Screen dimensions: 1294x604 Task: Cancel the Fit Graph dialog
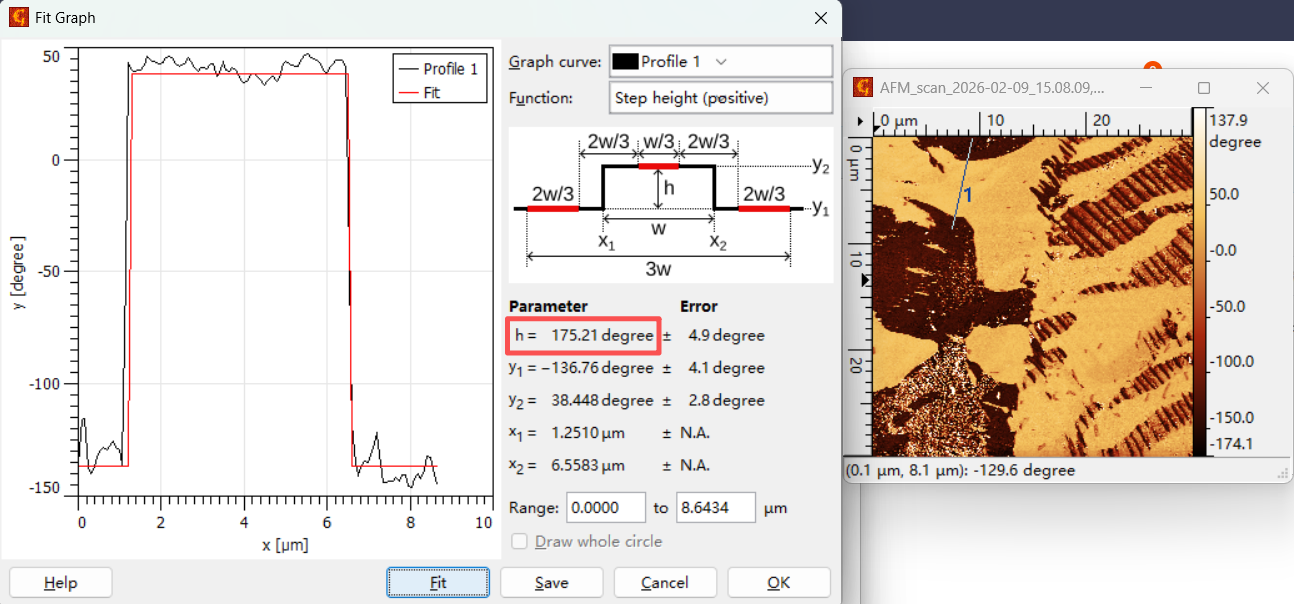665,583
